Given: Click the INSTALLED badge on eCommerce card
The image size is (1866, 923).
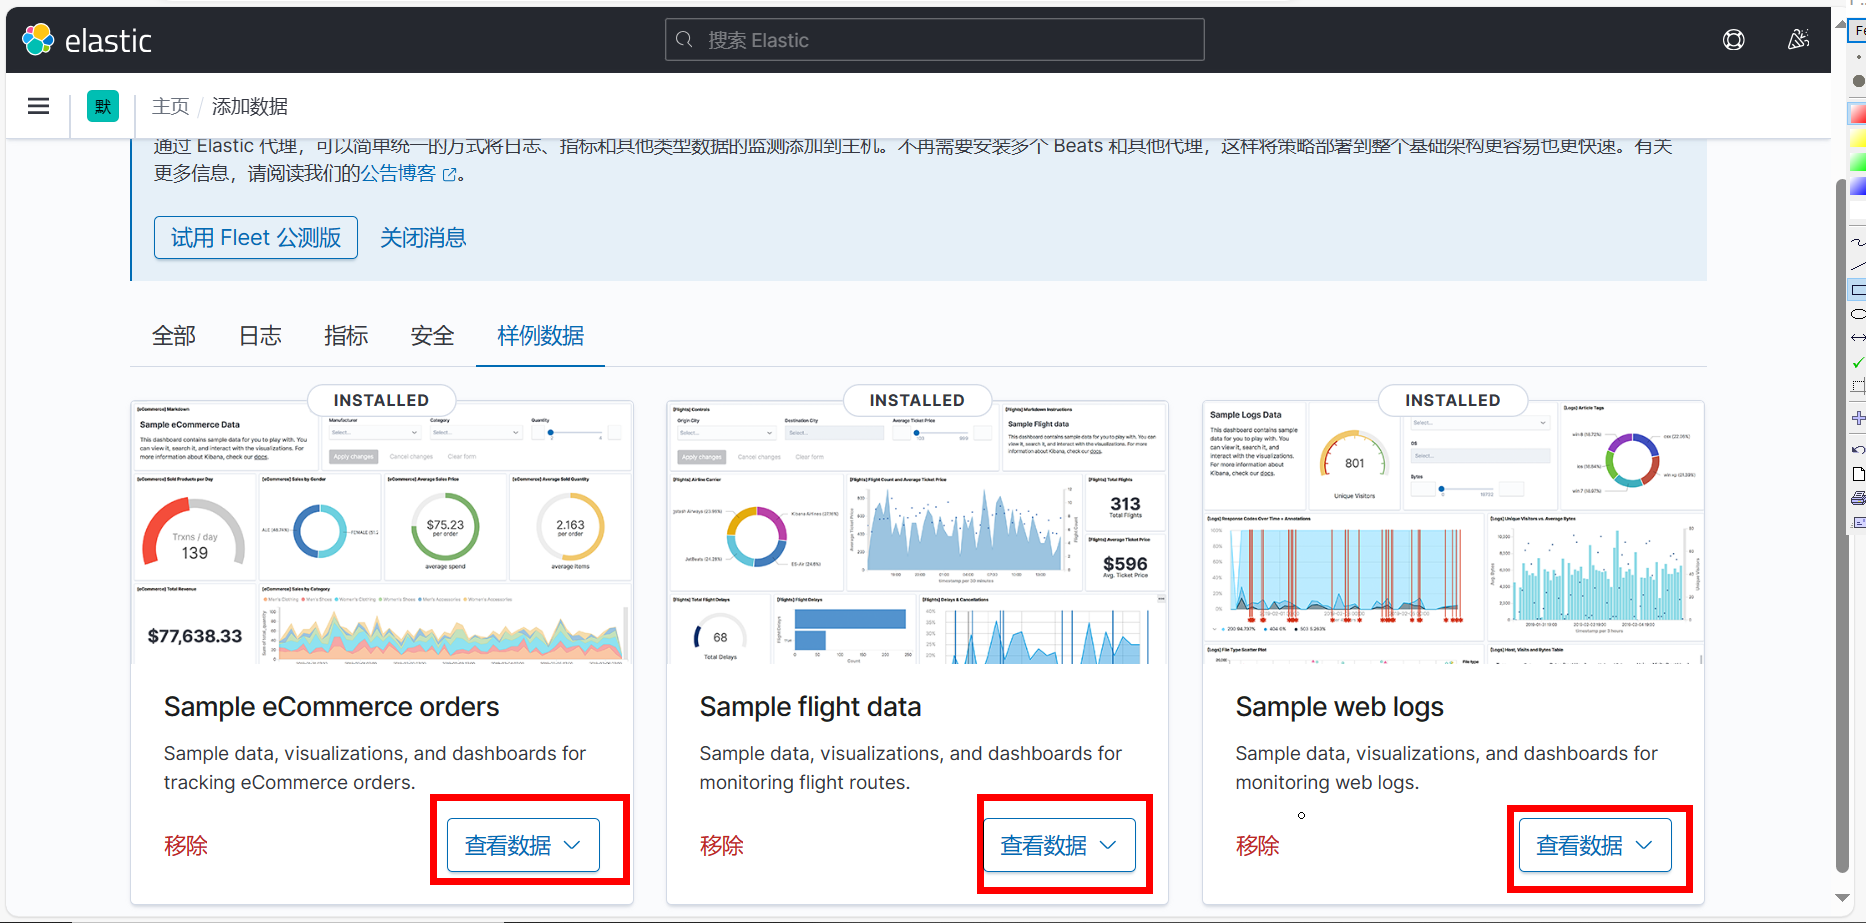Looking at the screenshot, I should coord(381,400).
